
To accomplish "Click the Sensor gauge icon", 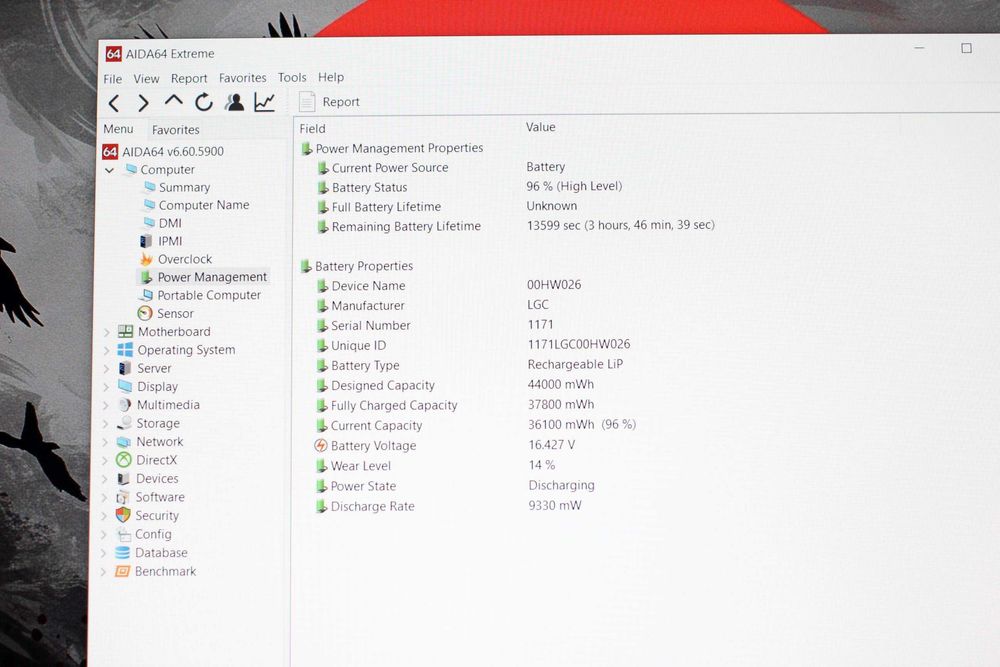I will click(x=145, y=313).
